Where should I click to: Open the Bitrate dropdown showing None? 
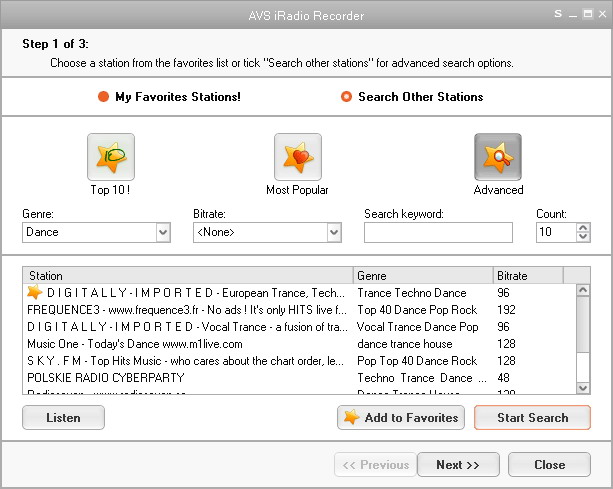334,233
